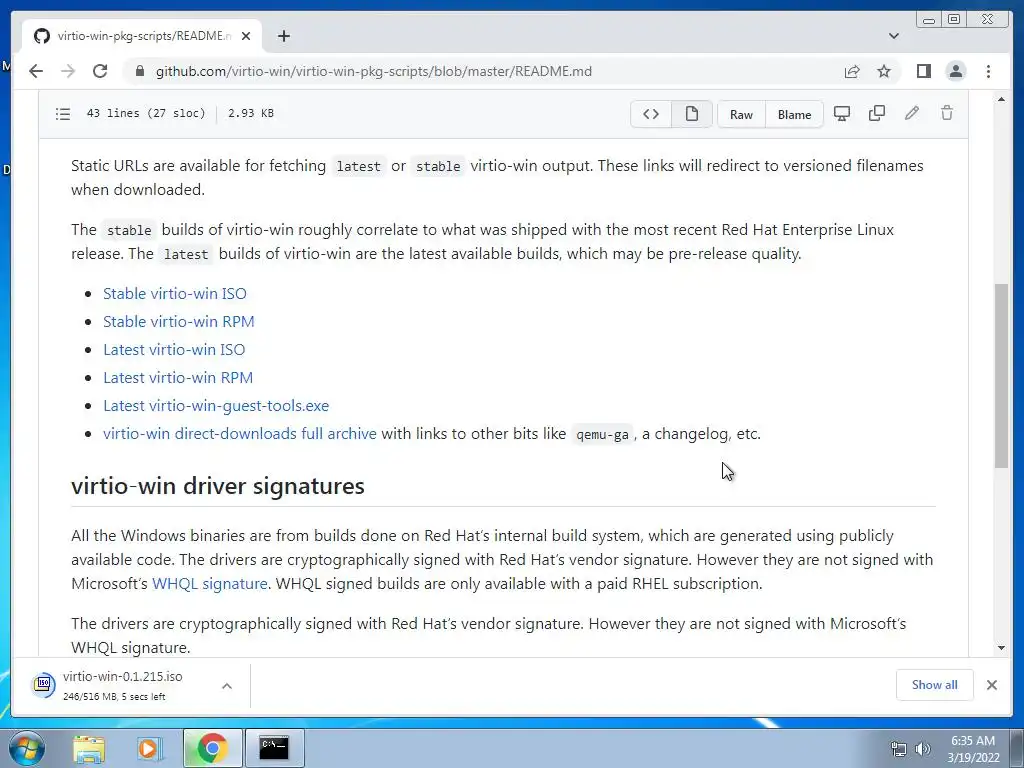1024x768 pixels.
Task: Open the Windows Start menu
Action: click(26, 748)
